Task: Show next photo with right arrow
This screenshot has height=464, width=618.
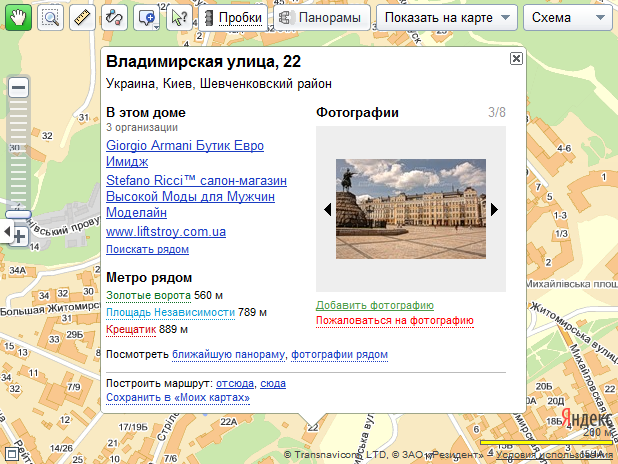Action: pyautogui.click(x=494, y=209)
